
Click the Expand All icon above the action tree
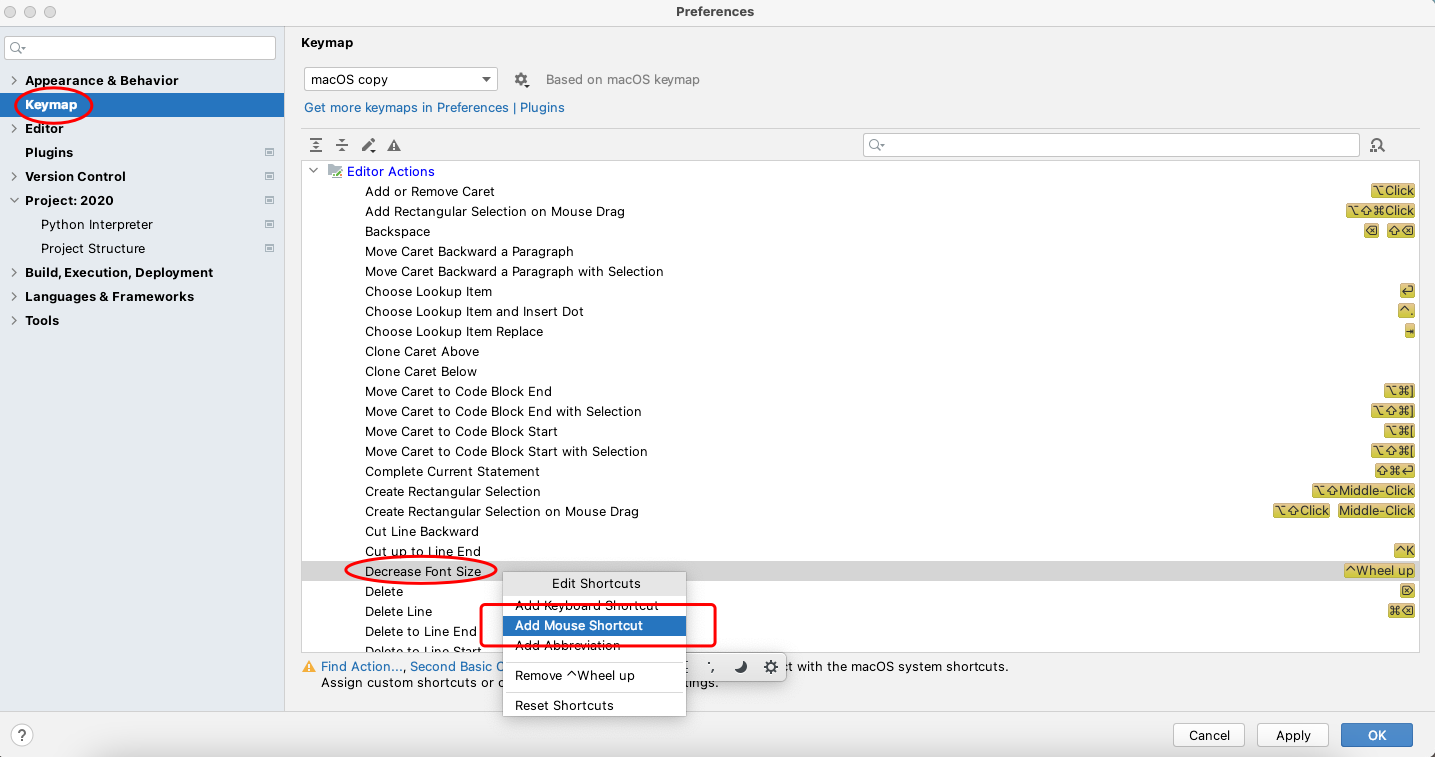coord(316,145)
